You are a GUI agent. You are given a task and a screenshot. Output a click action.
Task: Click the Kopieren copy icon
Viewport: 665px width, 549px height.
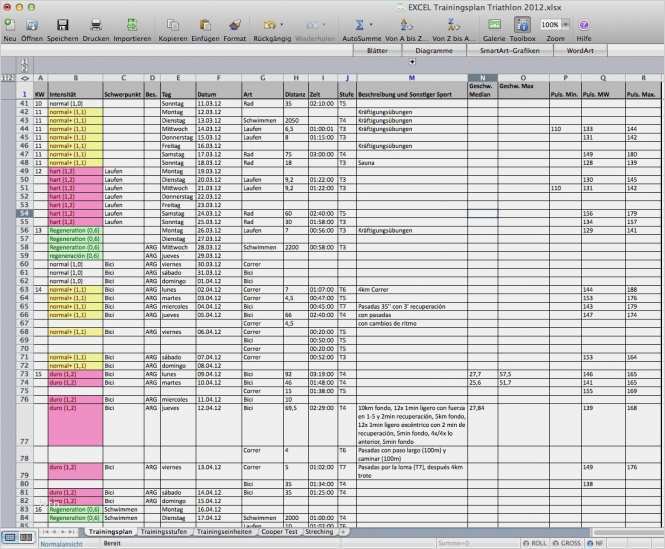click(173, 24)
